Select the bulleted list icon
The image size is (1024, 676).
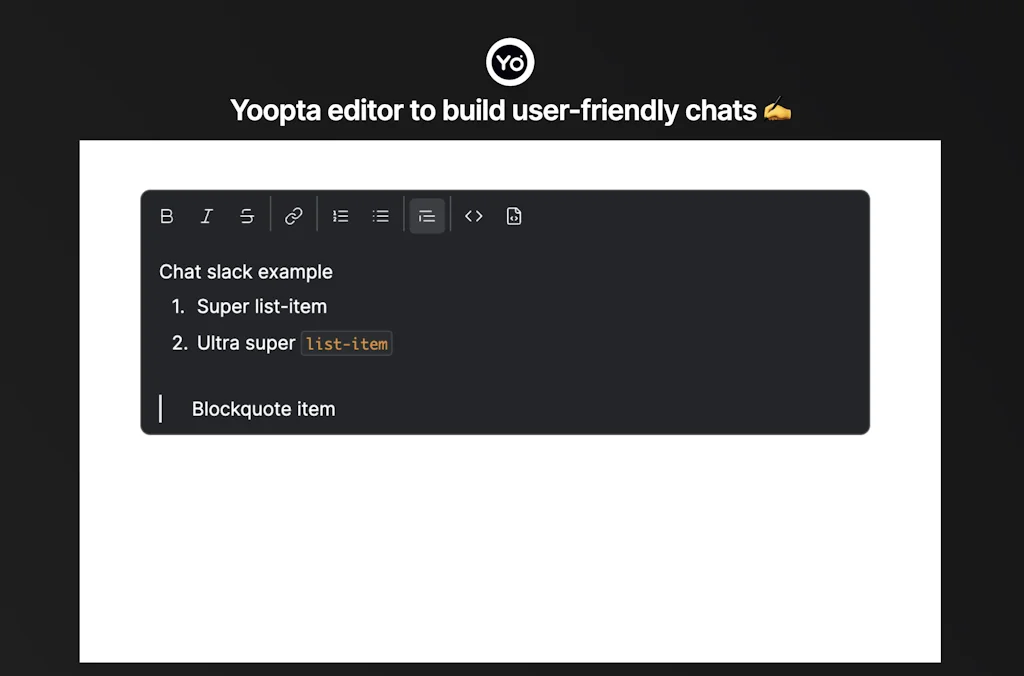click(x=380, y=215)
